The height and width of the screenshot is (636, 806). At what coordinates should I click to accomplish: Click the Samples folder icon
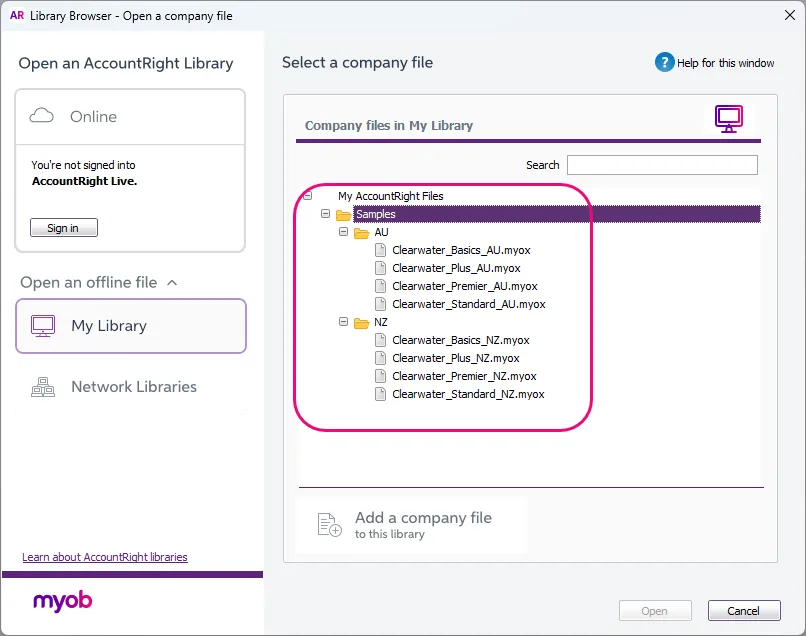[x=343, y=214]
